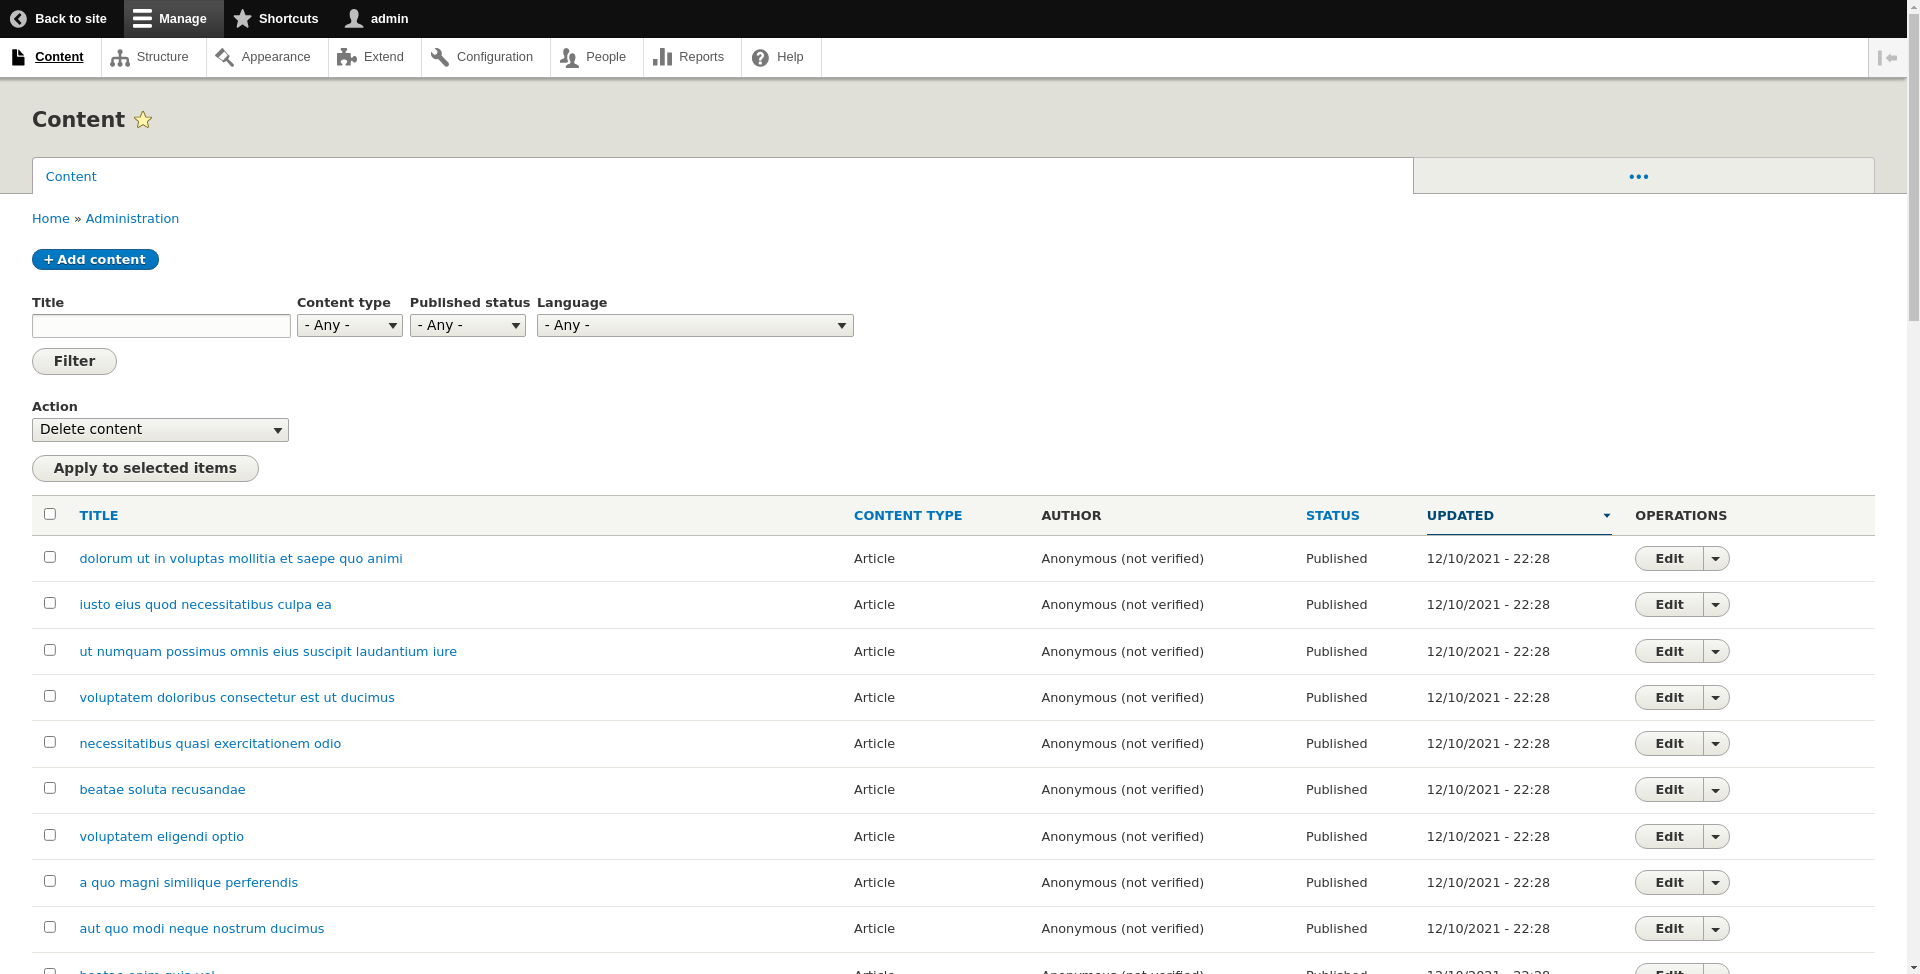Expand the Action 'Delete content' dropdown
Screen dimensions: 1920x974
pos(160,430)
